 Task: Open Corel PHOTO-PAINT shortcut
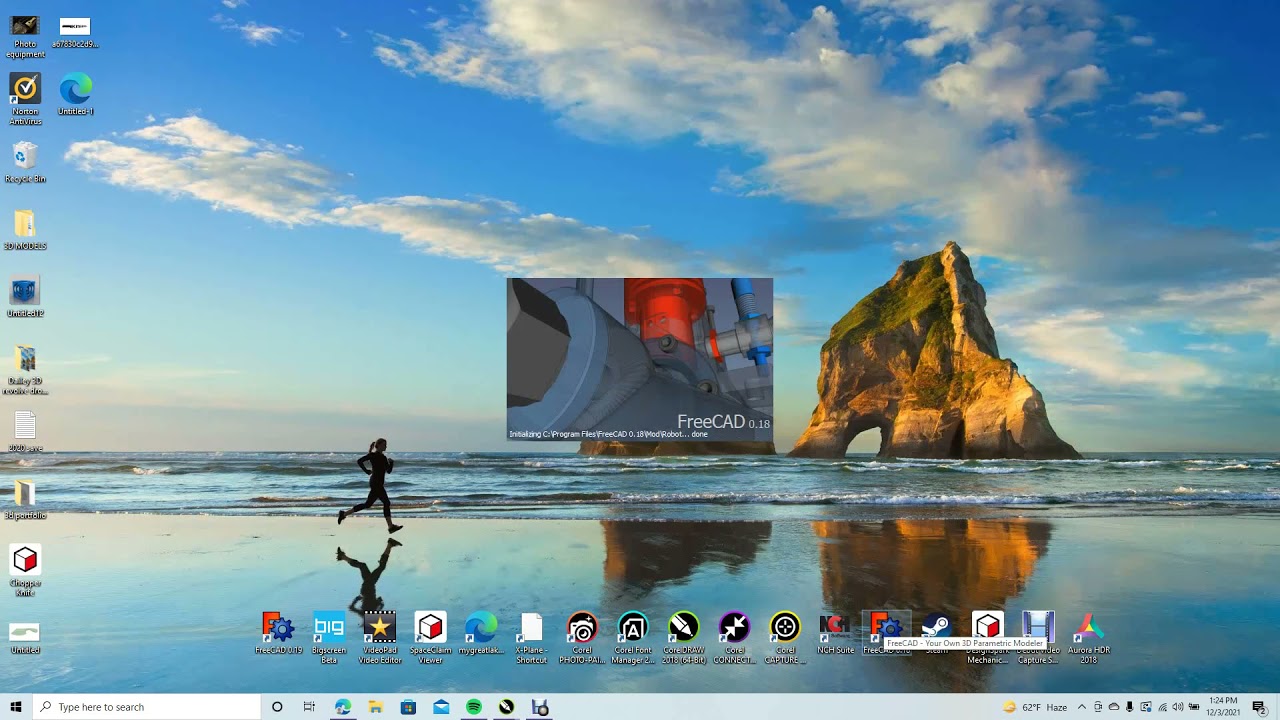(x=582, y=637)
